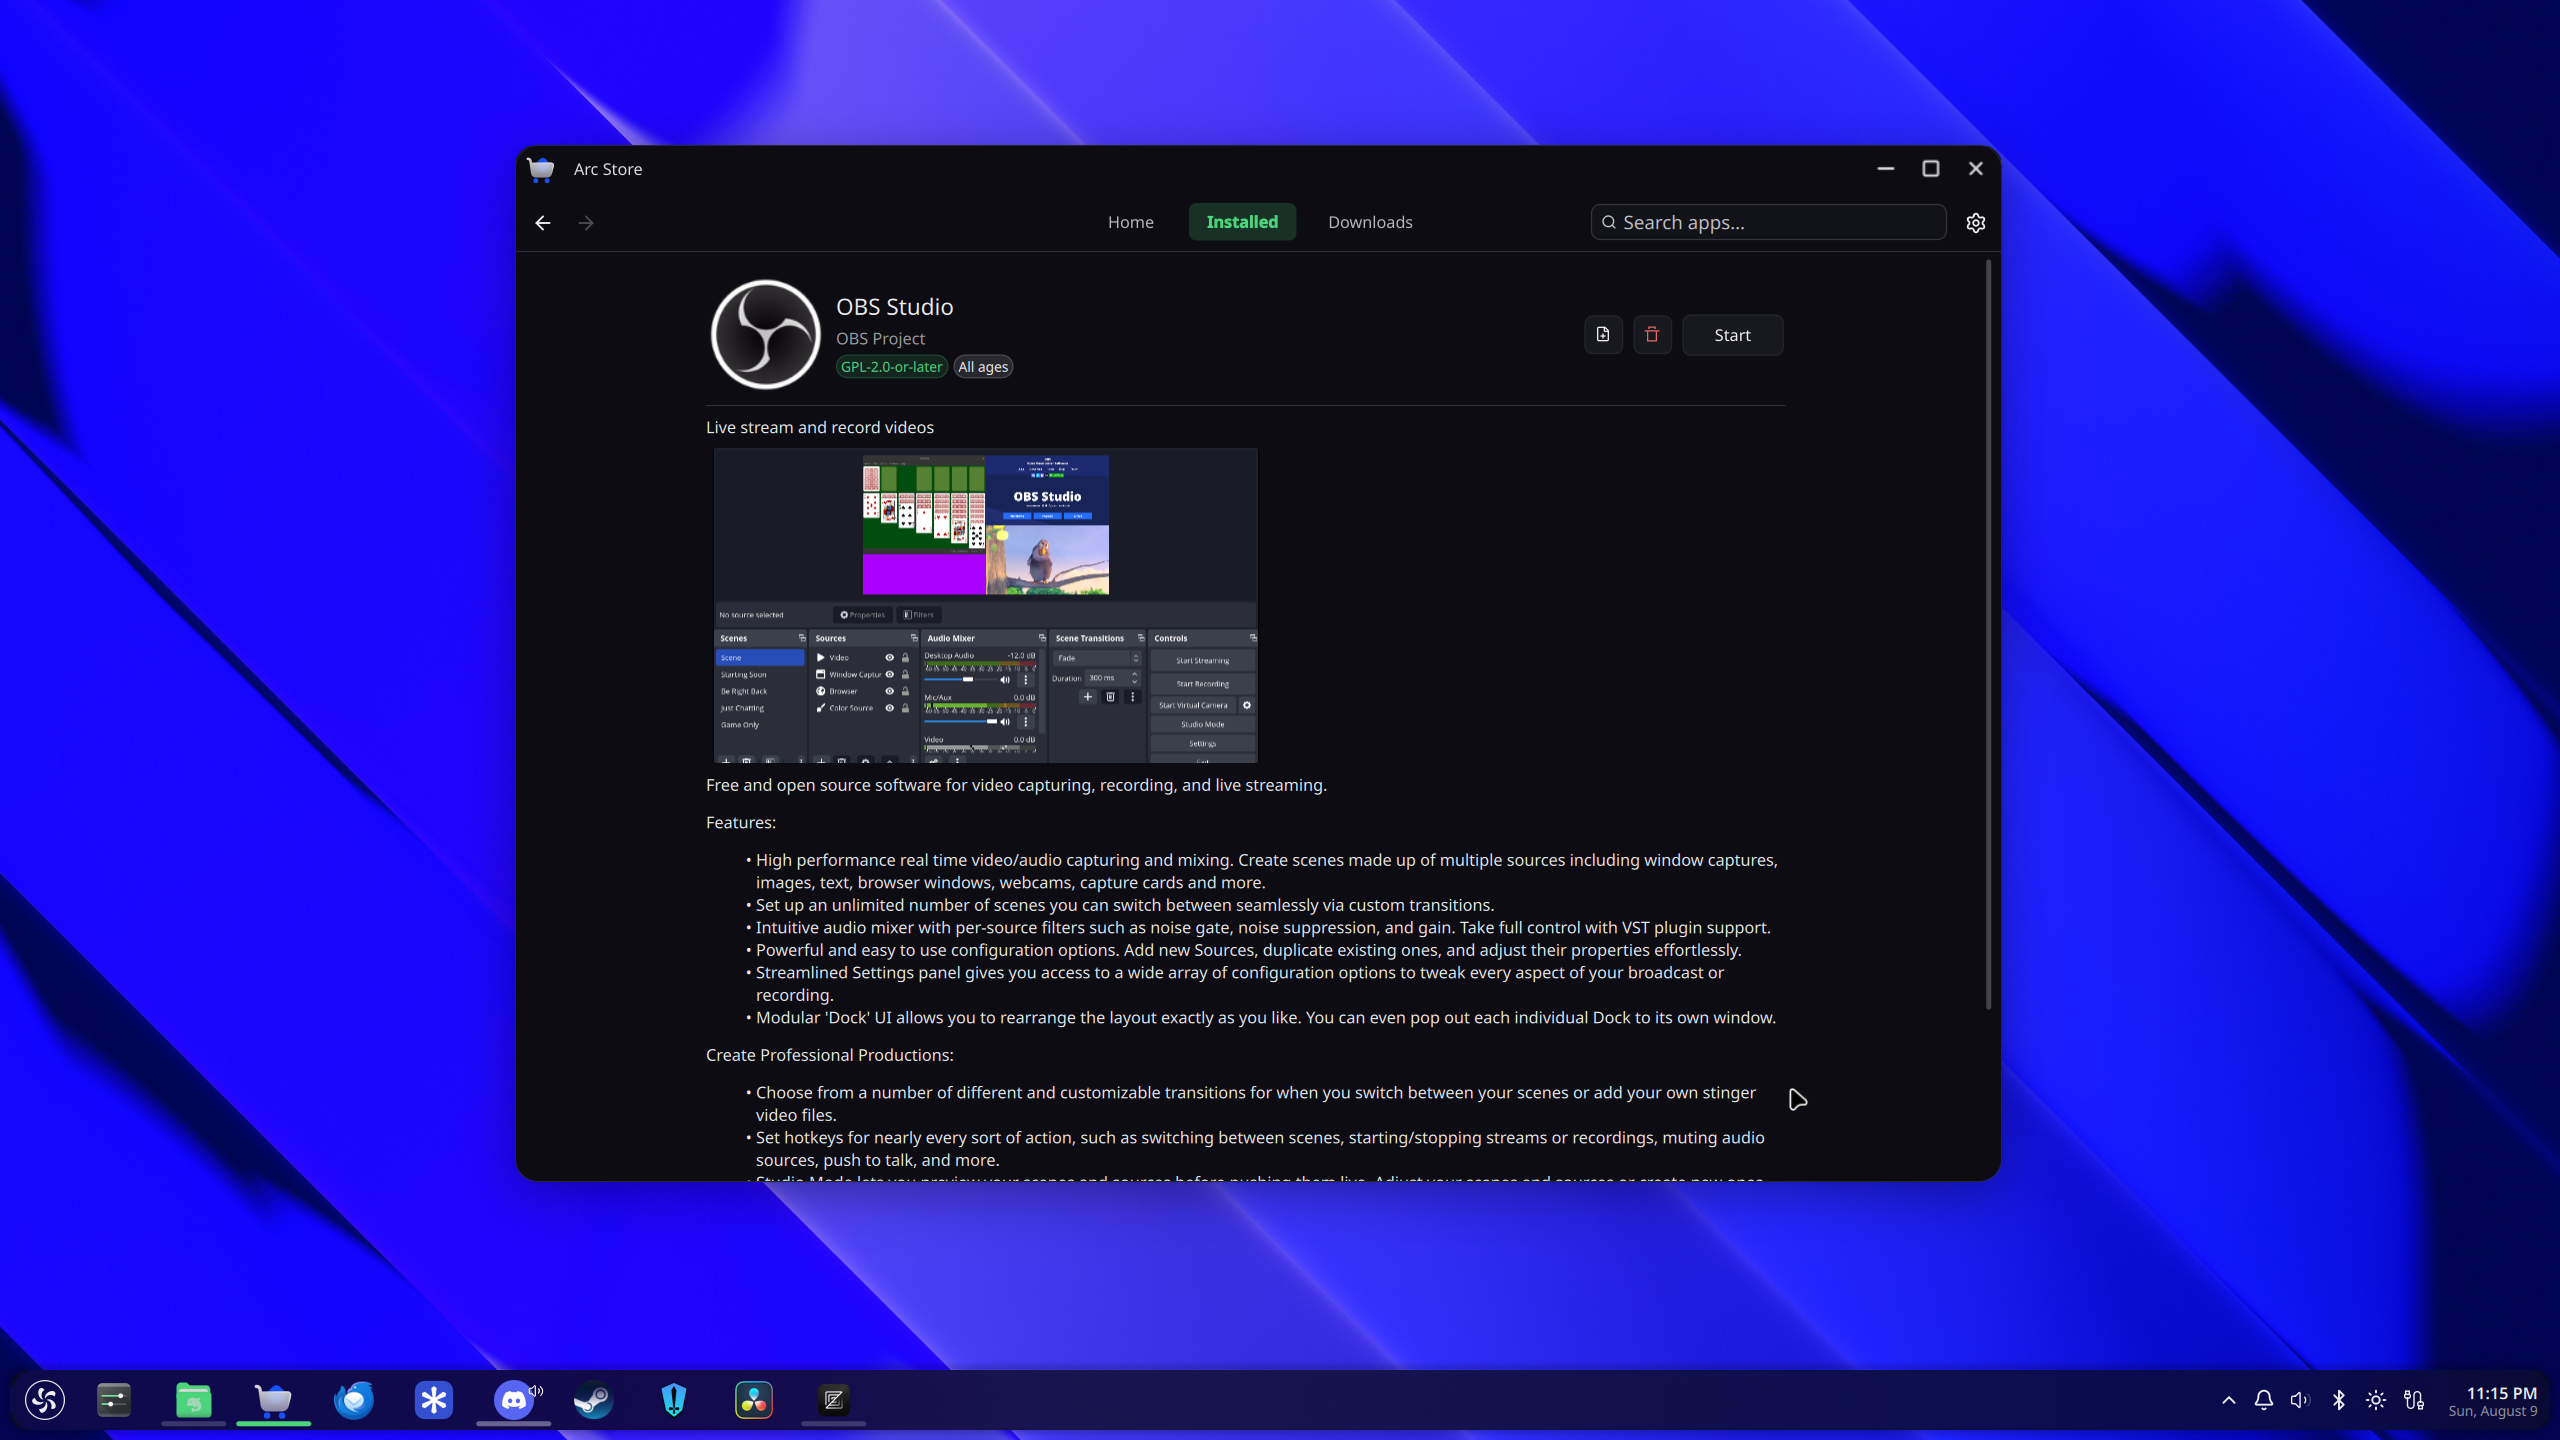Open the OBS Studio screenshot preview
The width and height of the screenshot is (2560, 1440).
(x=985, y=605)
